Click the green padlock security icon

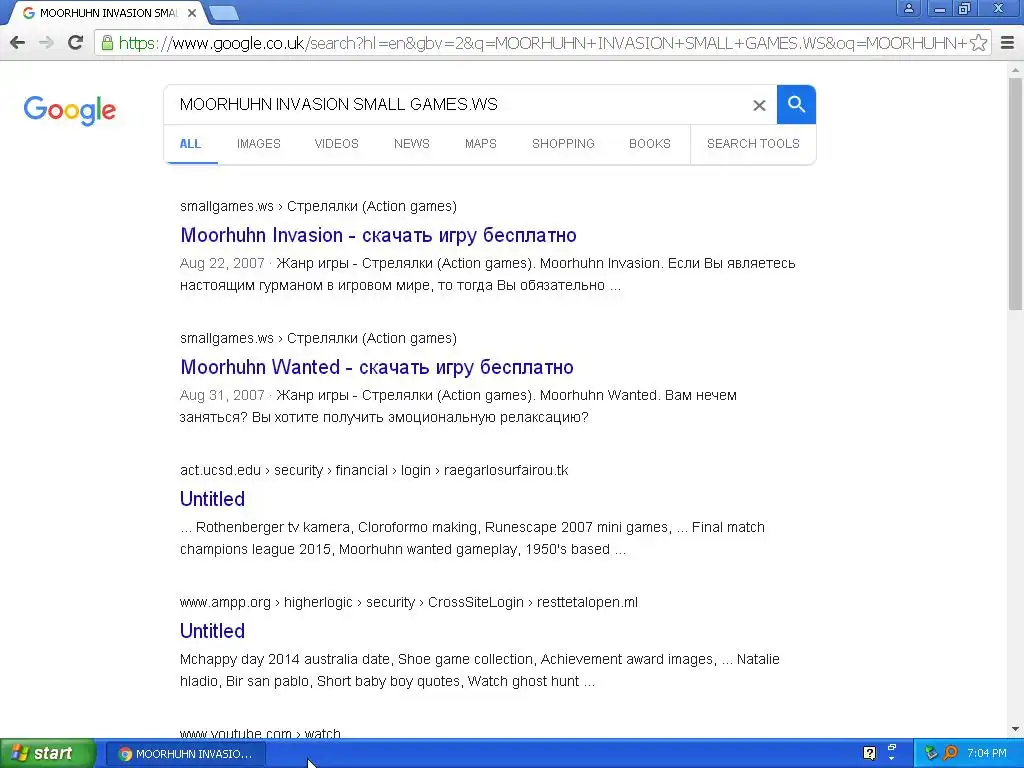pos(107,43)
